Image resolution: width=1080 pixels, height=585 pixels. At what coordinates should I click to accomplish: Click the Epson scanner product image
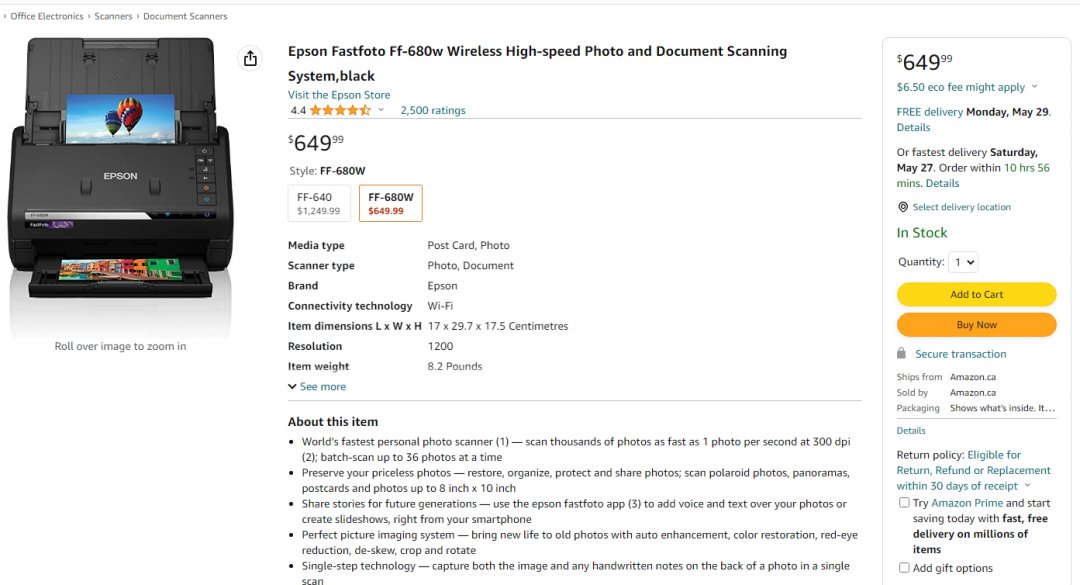120,170
